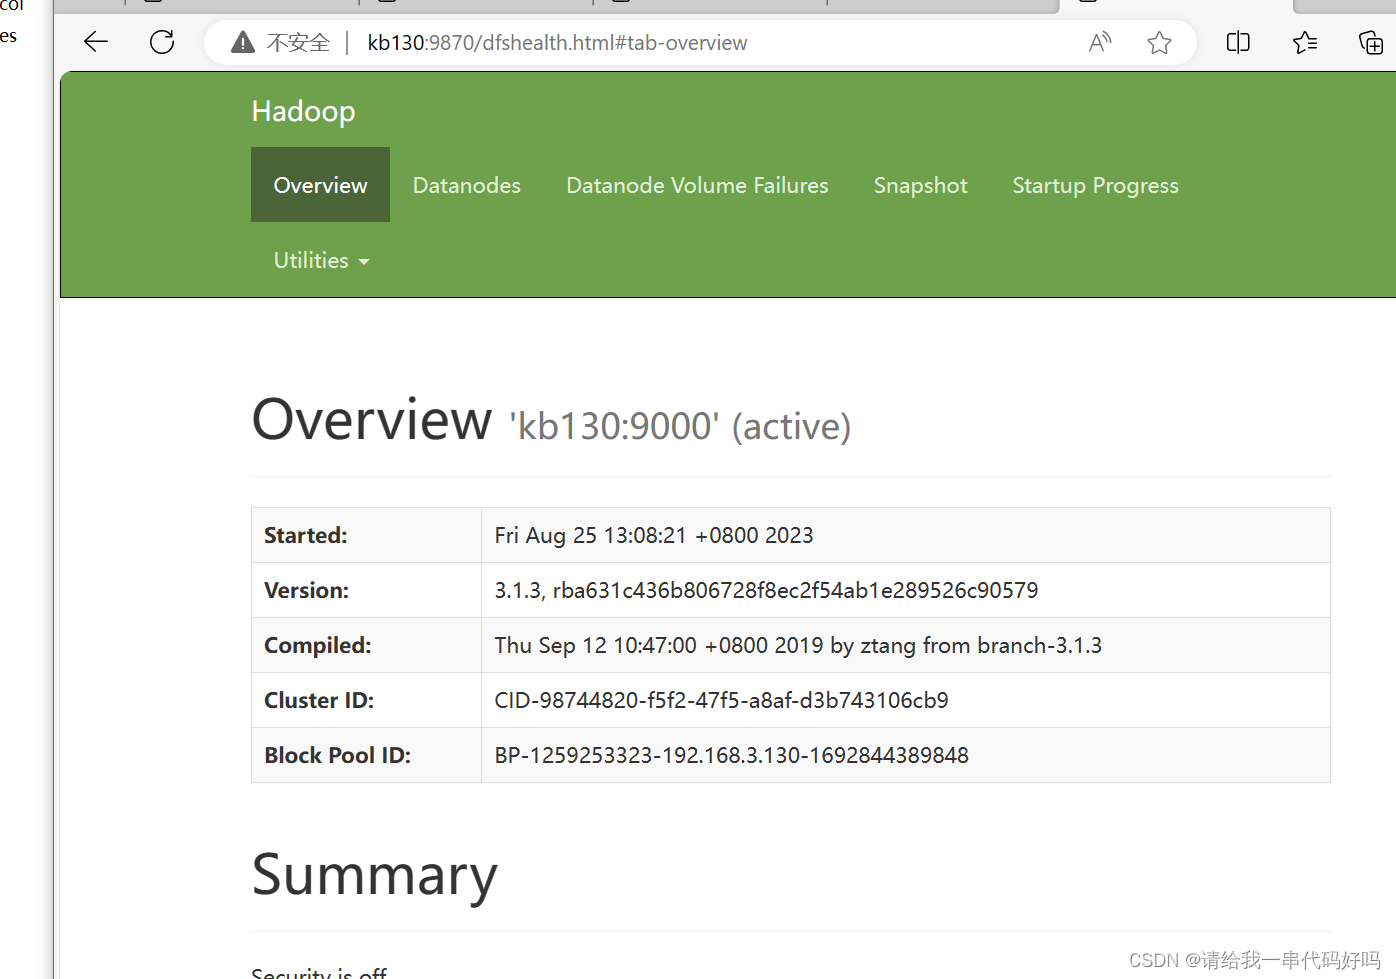The height and width of the screenshot is (979, 1396).
Task: Click the Hadoop brand title
Action: point(303,111)
